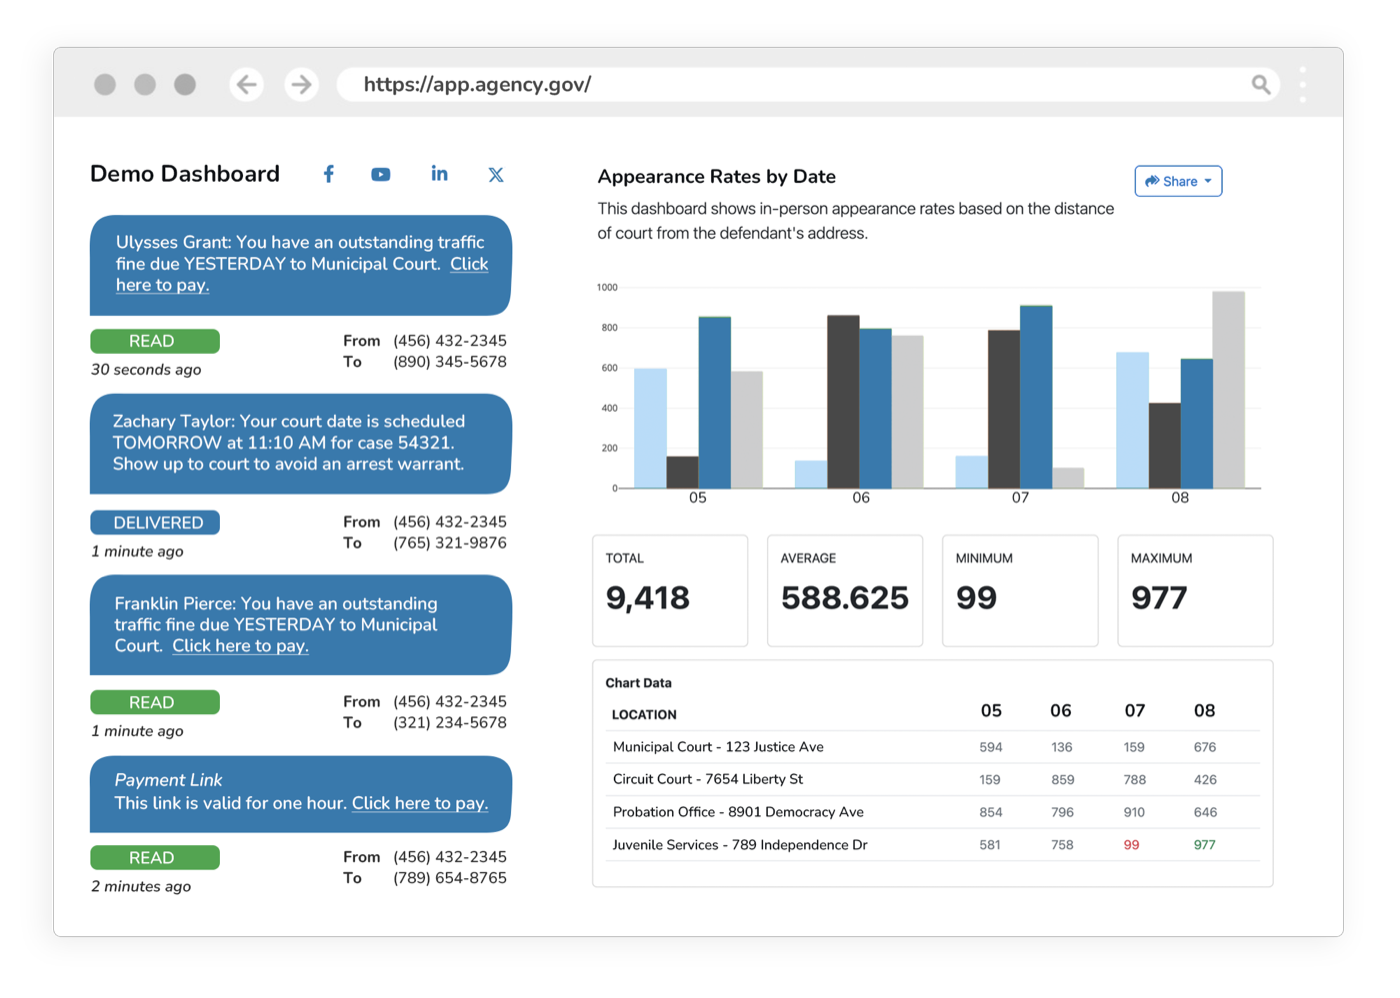Click the DELIVERED status badge
1400x998 pixels.
(155, 523)
